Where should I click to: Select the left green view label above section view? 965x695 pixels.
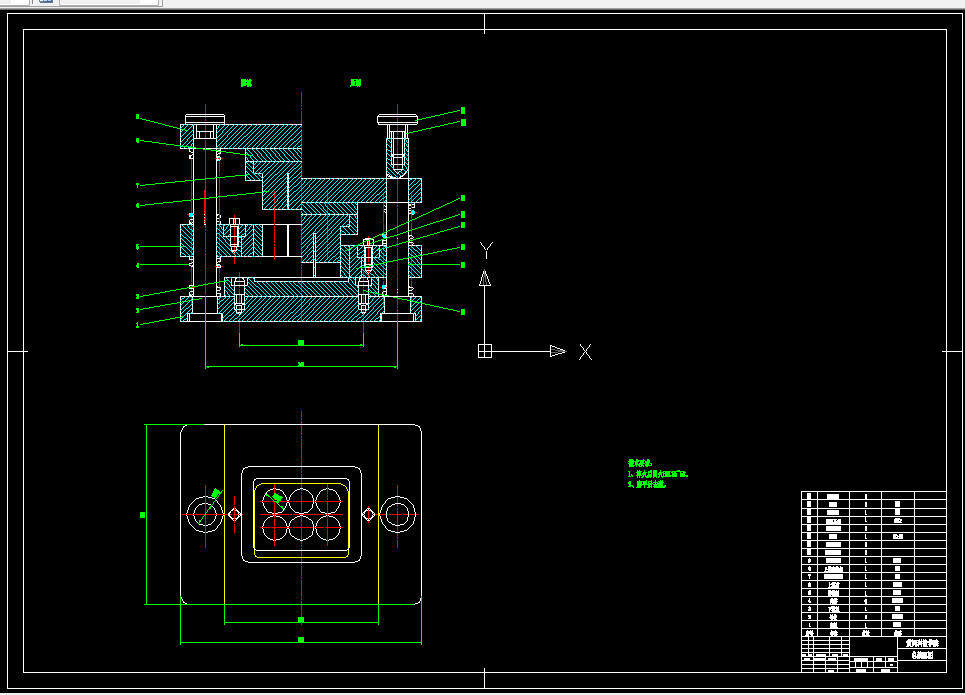(246, 82)
